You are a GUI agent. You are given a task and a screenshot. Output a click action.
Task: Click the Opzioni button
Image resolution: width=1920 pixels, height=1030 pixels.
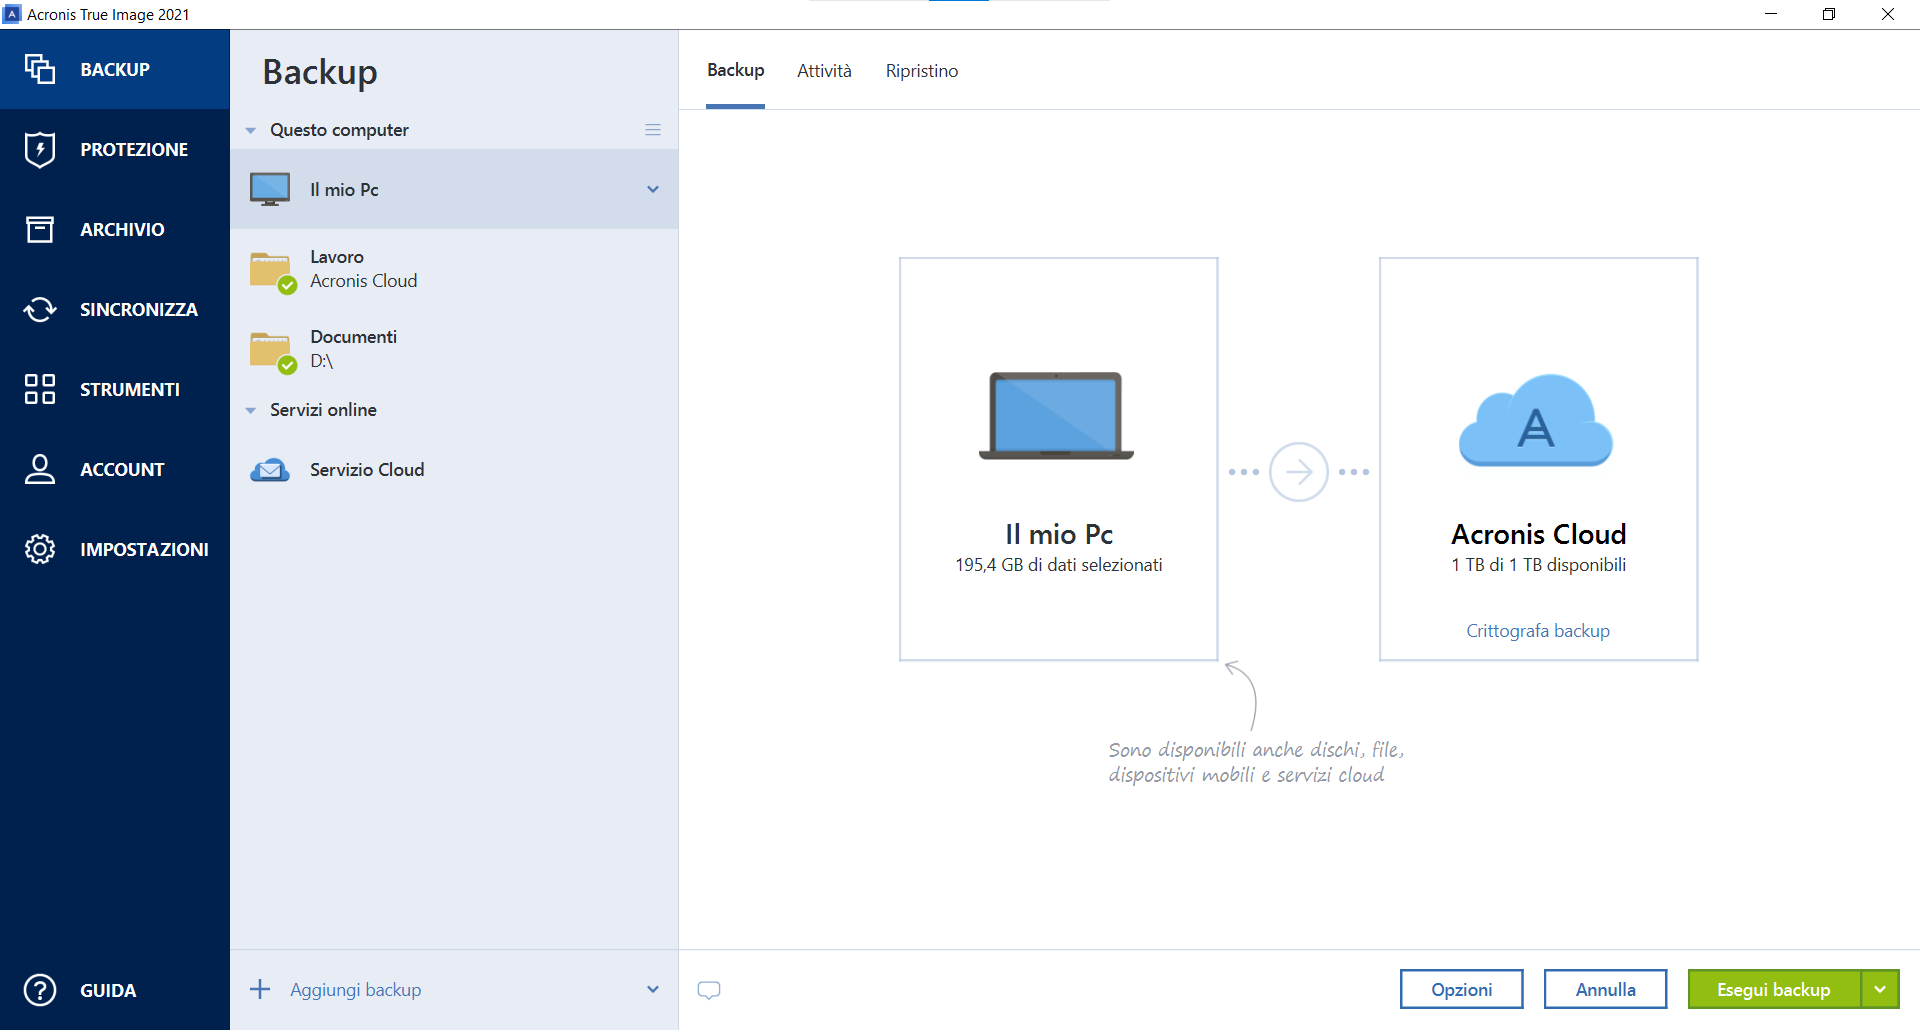click(1462, 989)
